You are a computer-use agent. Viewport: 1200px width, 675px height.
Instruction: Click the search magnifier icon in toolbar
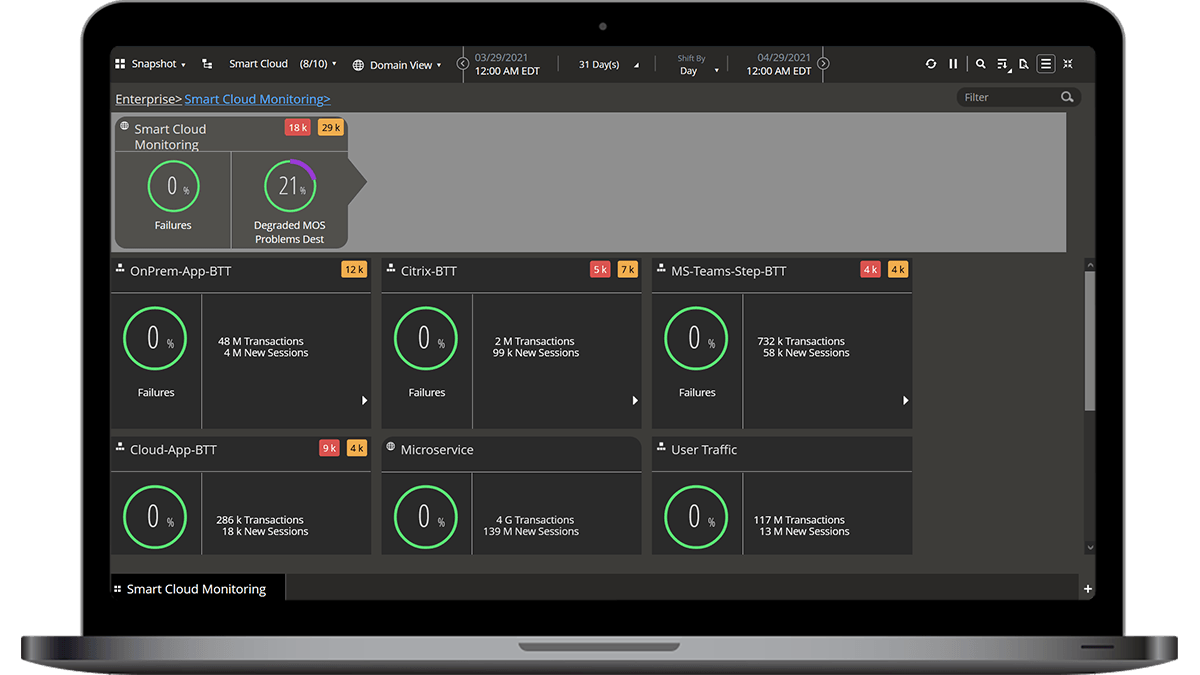(980, 64)
